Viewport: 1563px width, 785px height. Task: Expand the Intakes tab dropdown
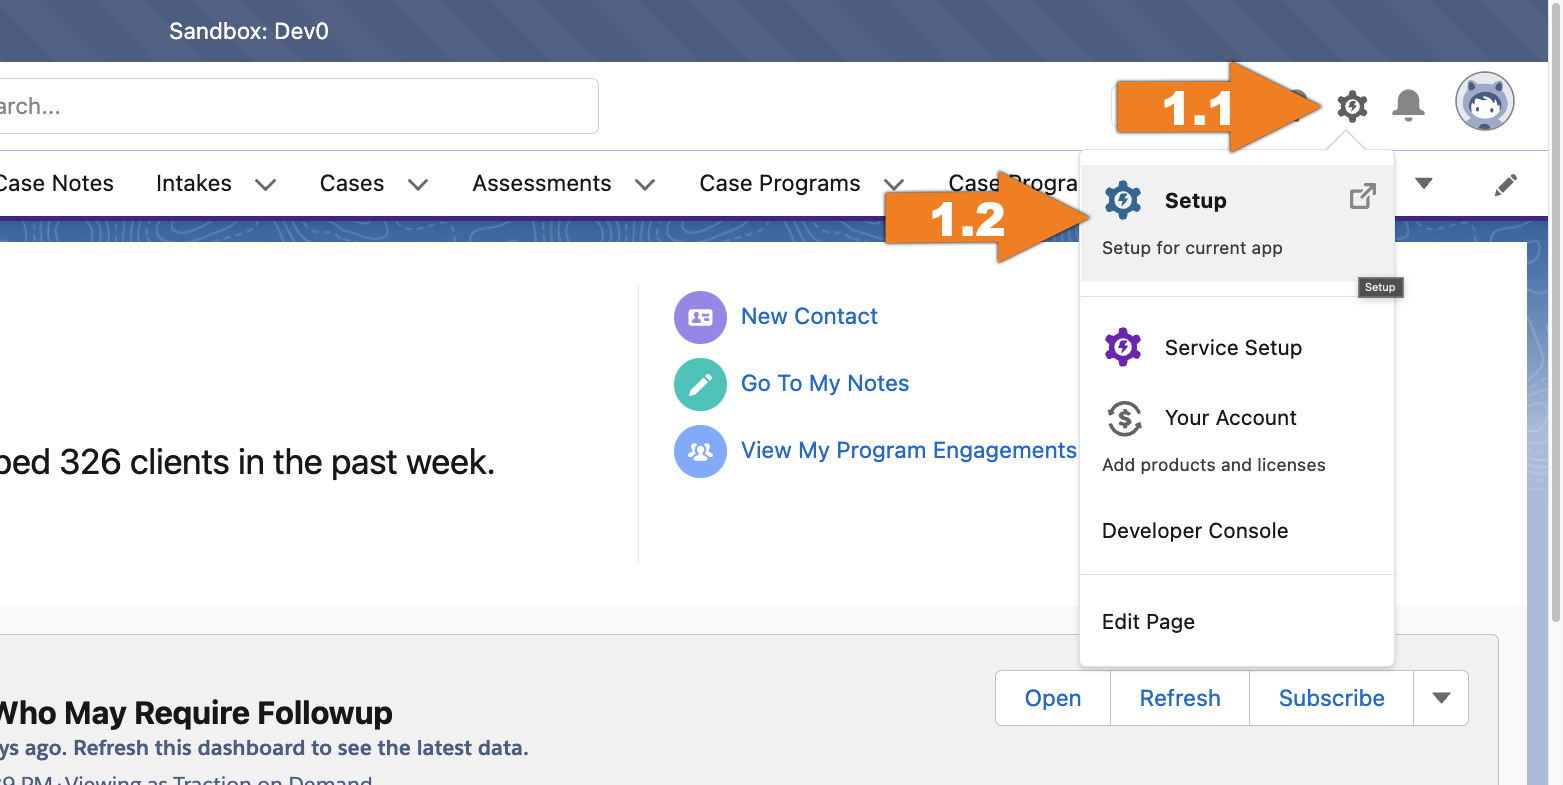click(265, 184)
